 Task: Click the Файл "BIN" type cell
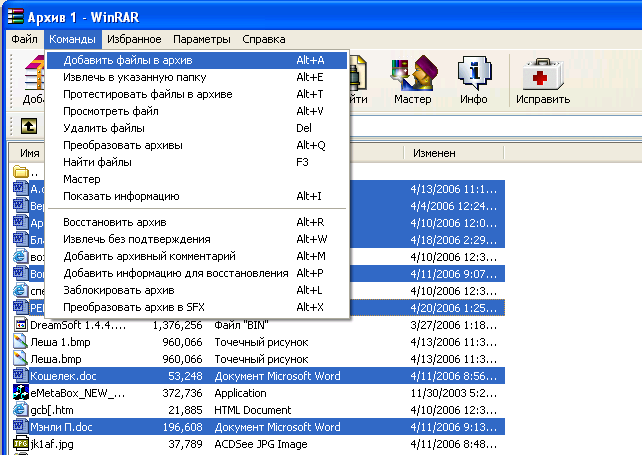click(x=241, y=325)
